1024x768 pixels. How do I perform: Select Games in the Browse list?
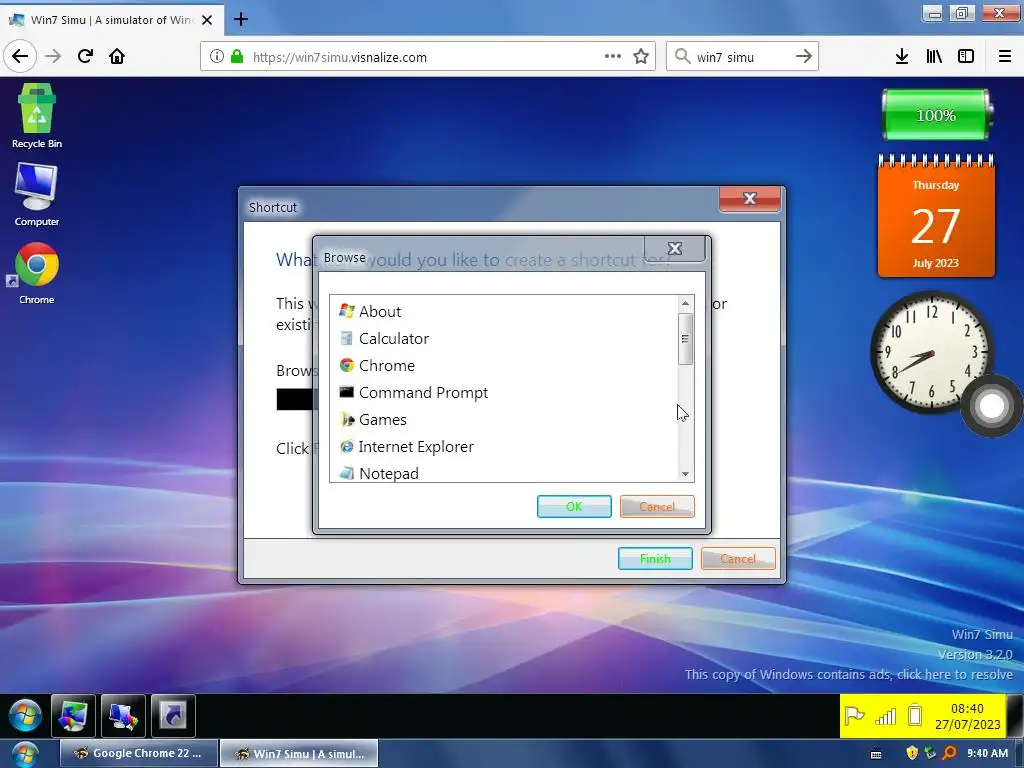click(x=504, y=419)
